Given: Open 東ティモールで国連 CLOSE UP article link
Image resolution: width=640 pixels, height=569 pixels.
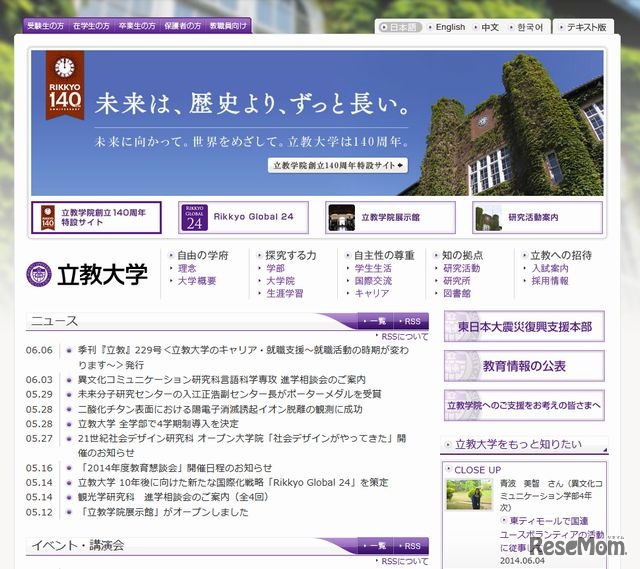Looking at the screenshot, I should [x=552, y=534].
